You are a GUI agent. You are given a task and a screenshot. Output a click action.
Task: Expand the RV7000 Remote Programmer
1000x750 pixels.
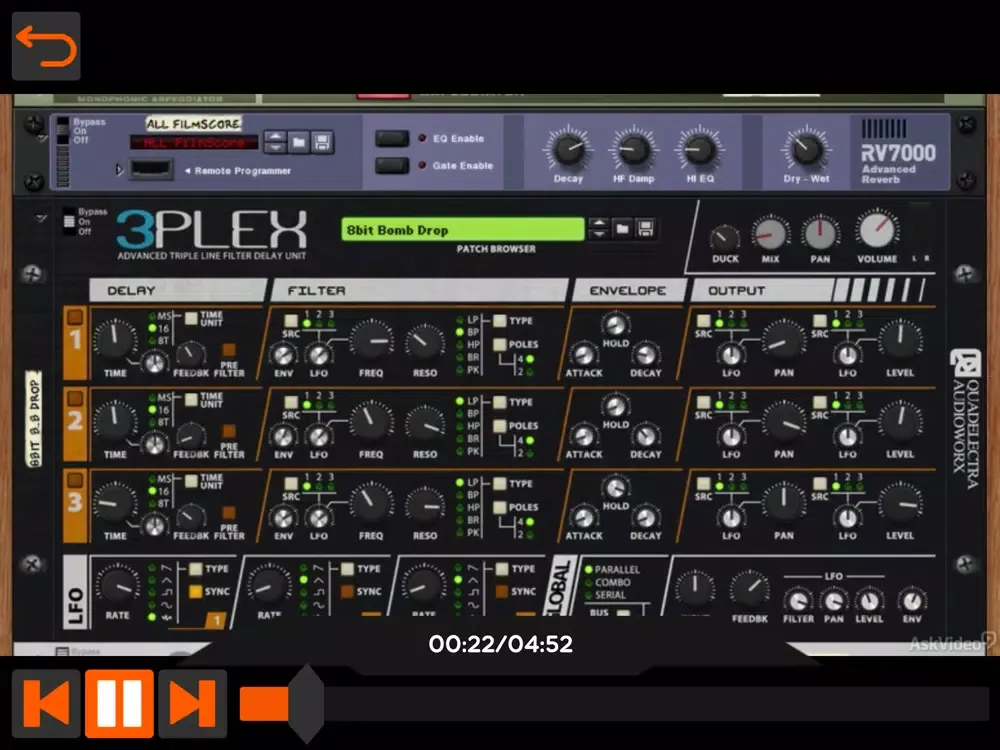point(119,170)
